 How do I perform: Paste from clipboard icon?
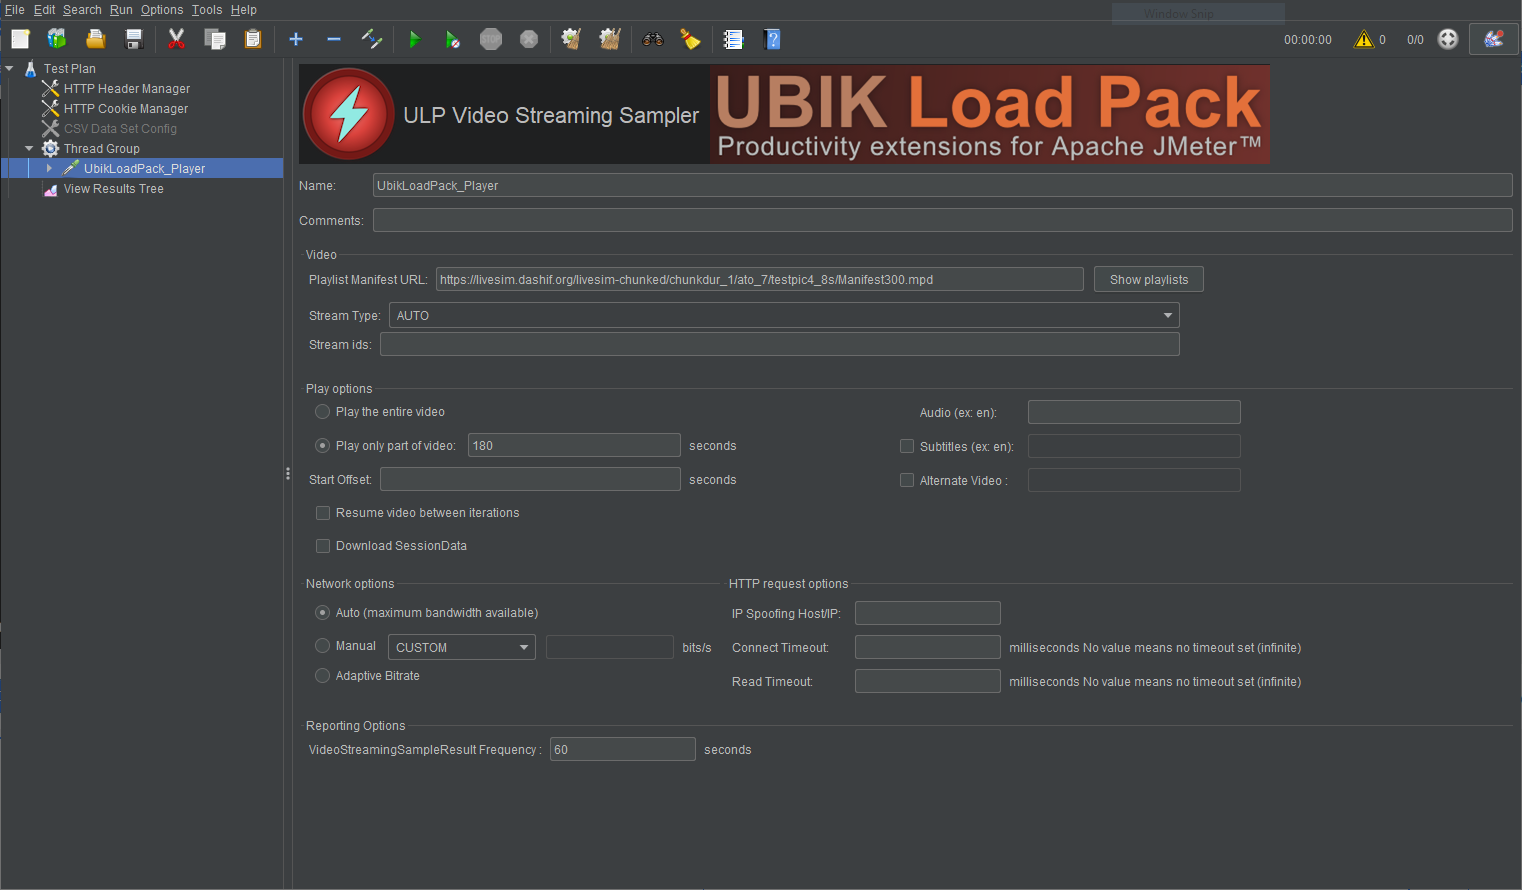point(252,39)
